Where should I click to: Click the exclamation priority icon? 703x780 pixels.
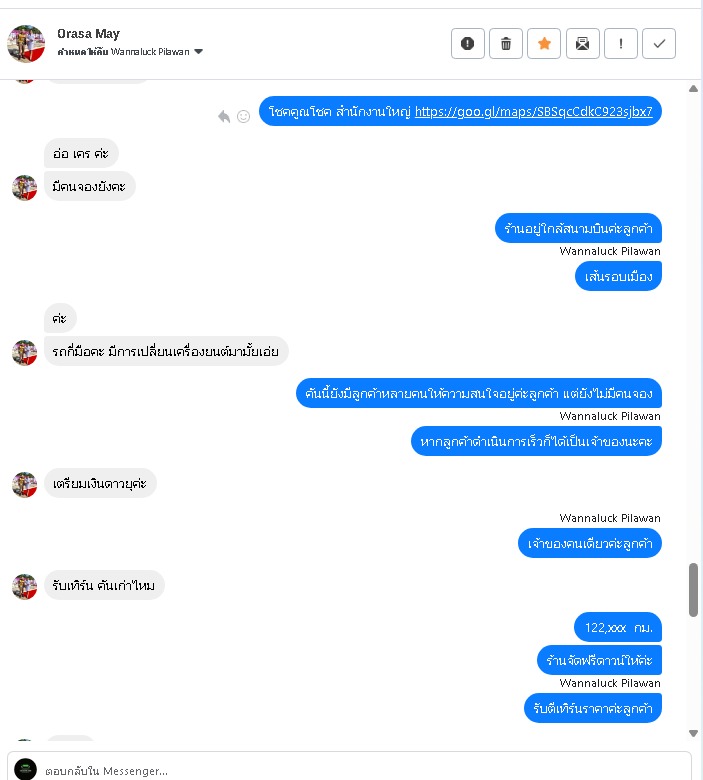[x=621, y=44]
